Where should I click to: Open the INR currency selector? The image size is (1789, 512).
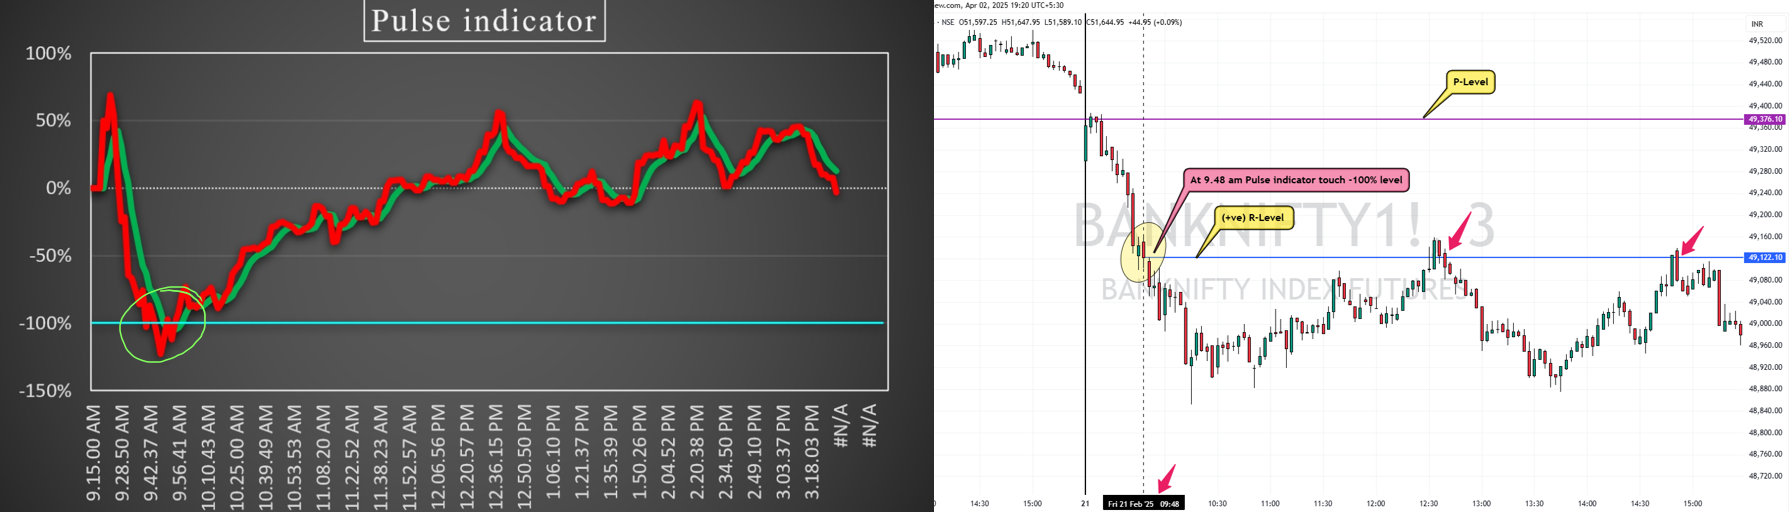coord(1757,24)
